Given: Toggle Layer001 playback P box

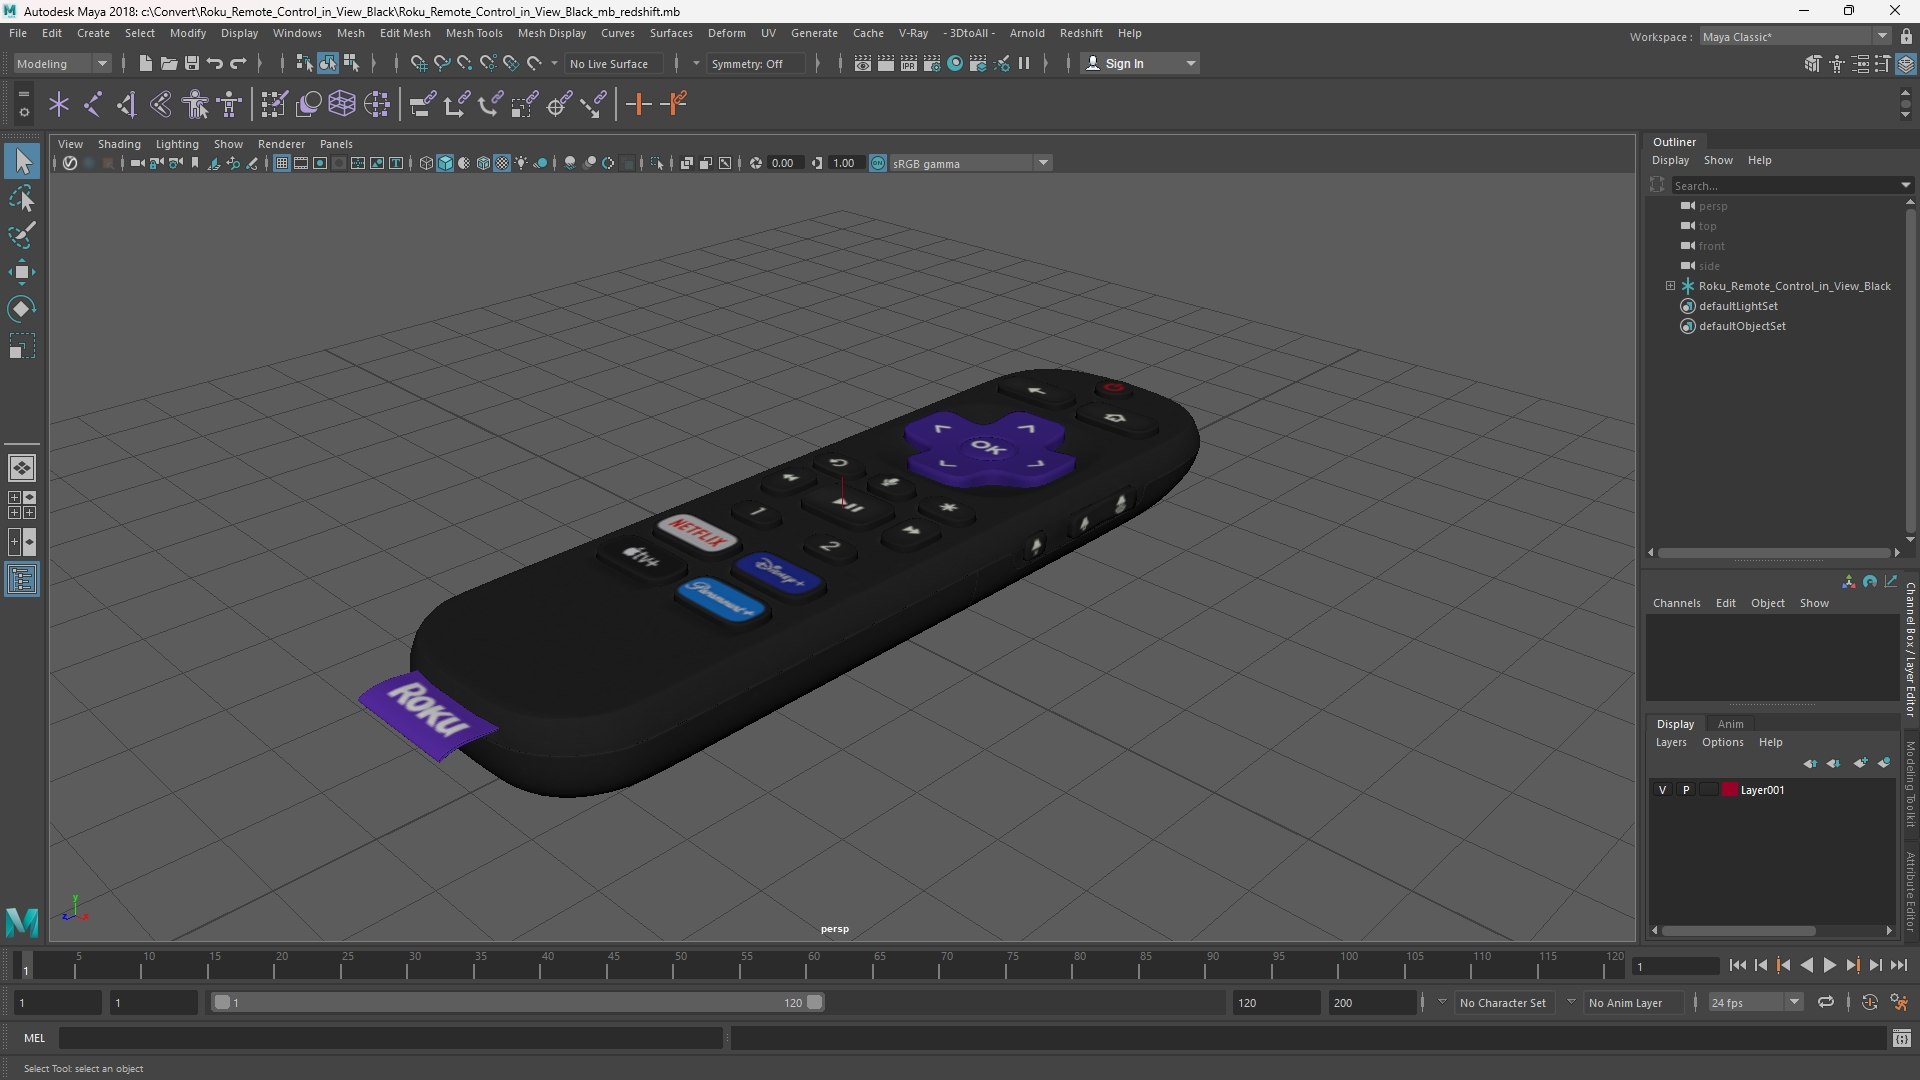Looking at the screenshot, I should point(1686,790).
